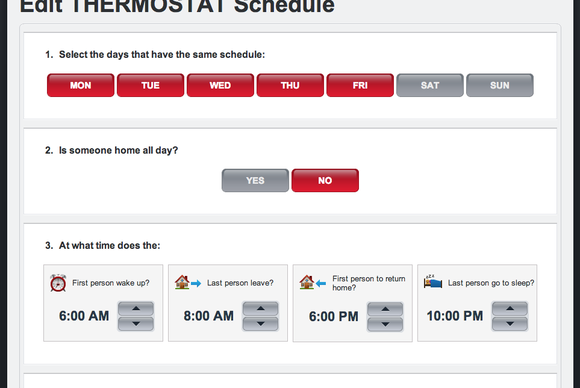Increase first person wake up time
Image resolution: width=580 pixels, height=388 pixels.
(136, 308)
